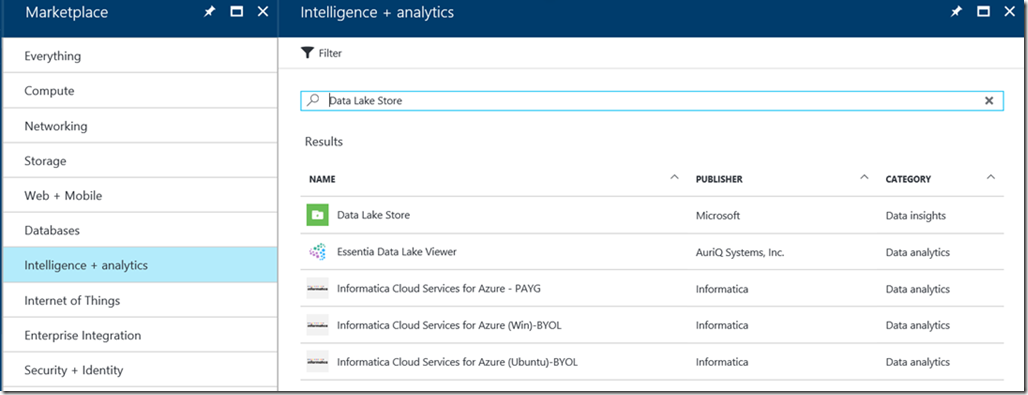Image resolution: width=1028 pixels, height=395 pixels.
Task: Click the Intelligence + analytics blade title
Action: [x=377, y=12]
